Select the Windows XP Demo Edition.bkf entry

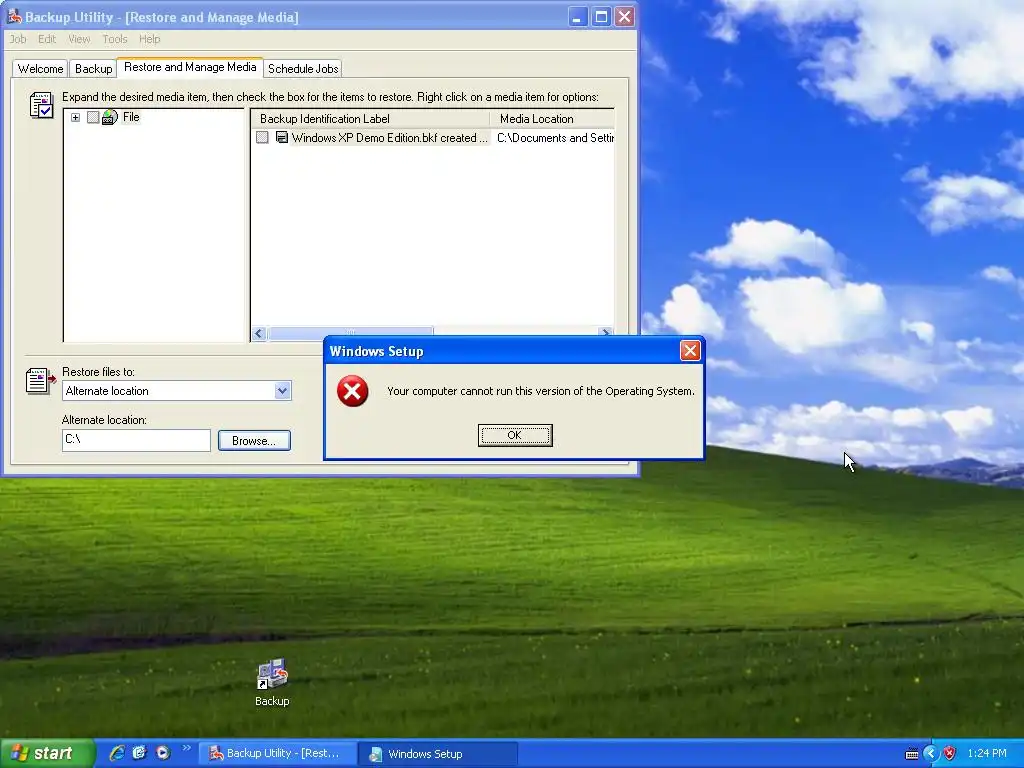tap(390, 138)
